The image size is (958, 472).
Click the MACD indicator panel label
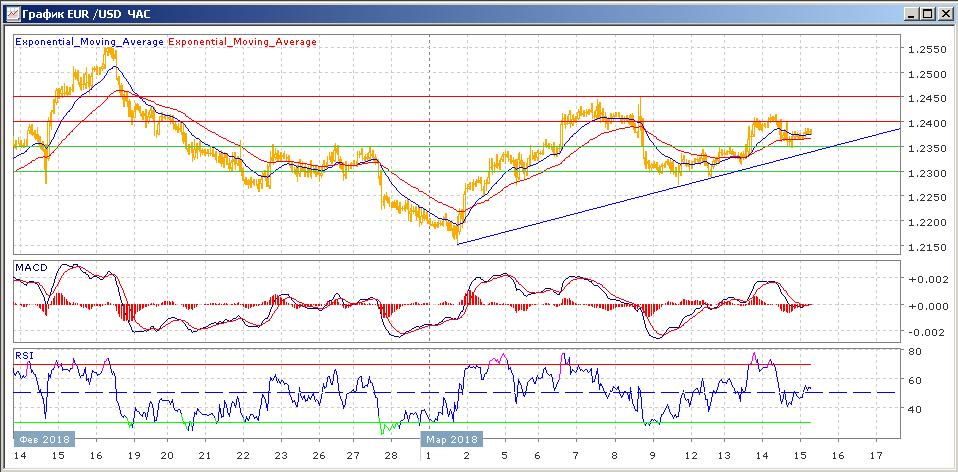coord(31,268)
